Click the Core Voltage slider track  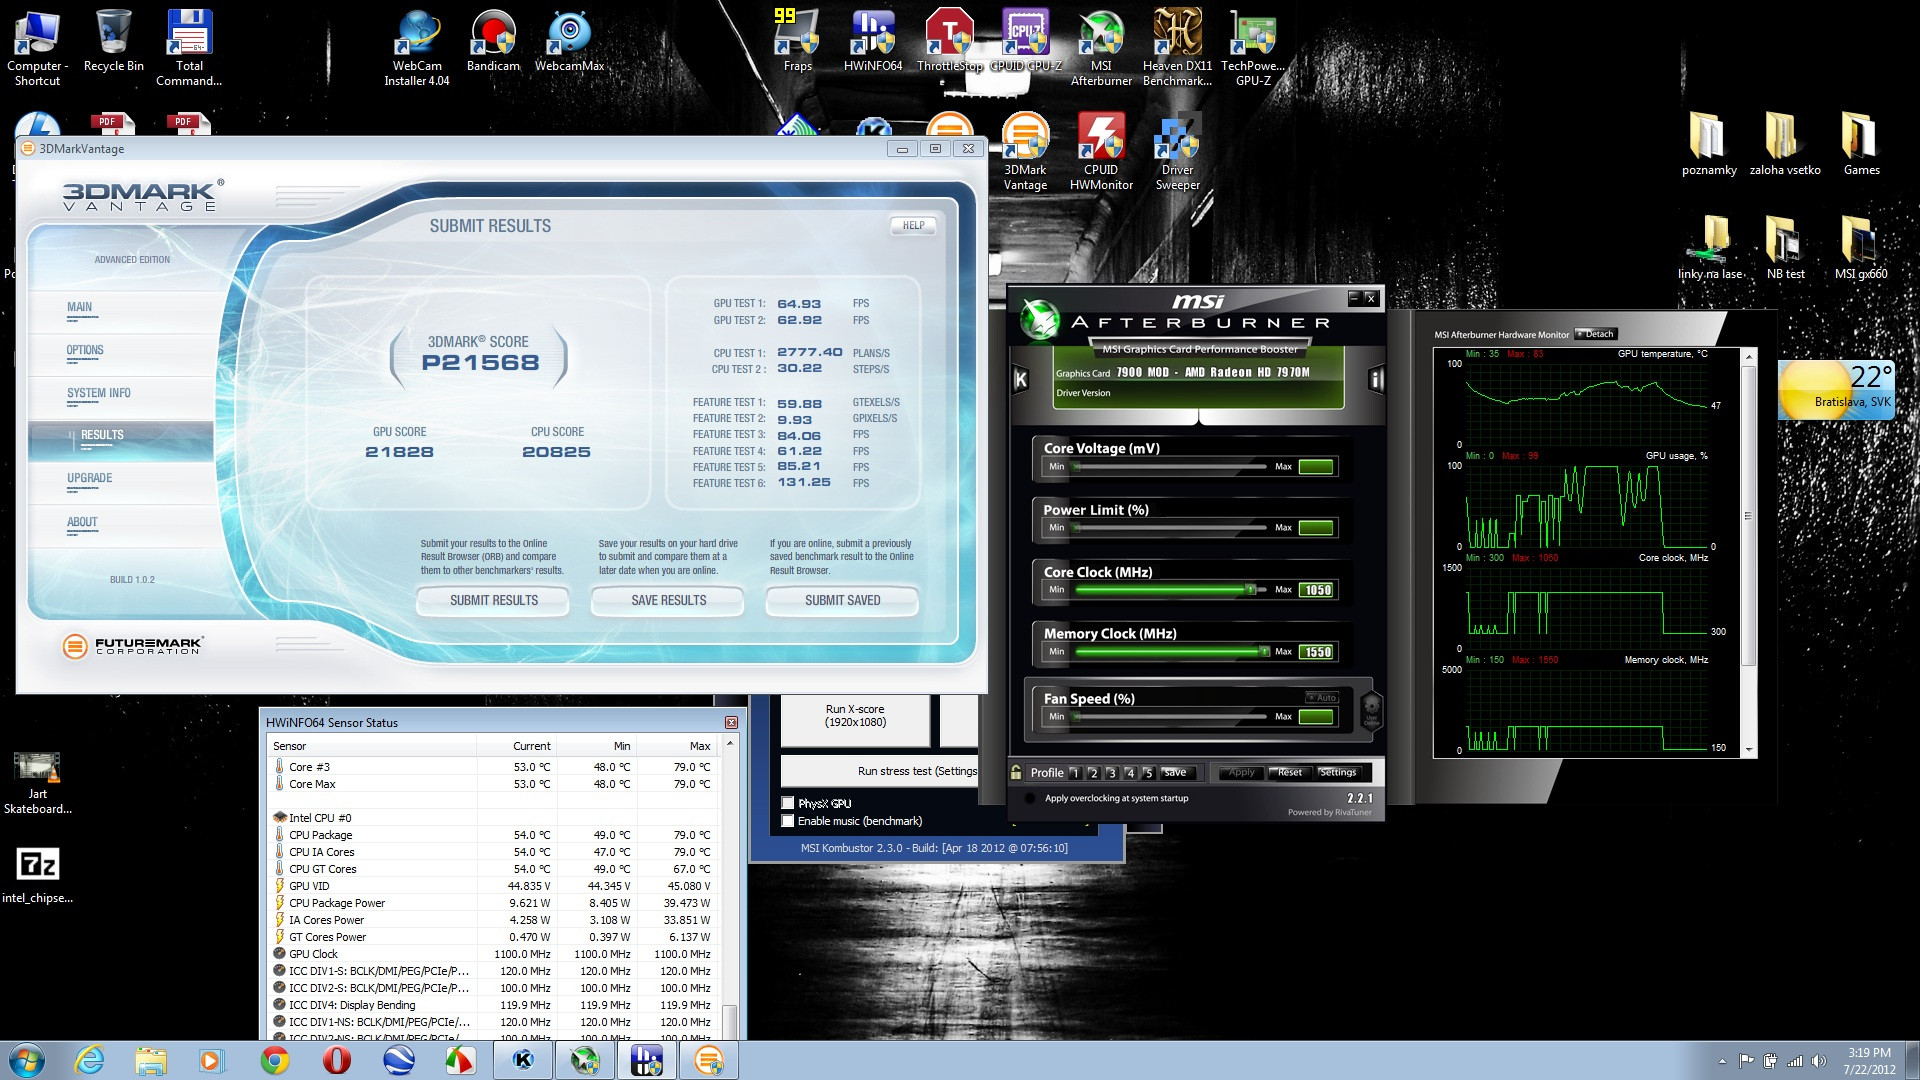(1170, 467)
